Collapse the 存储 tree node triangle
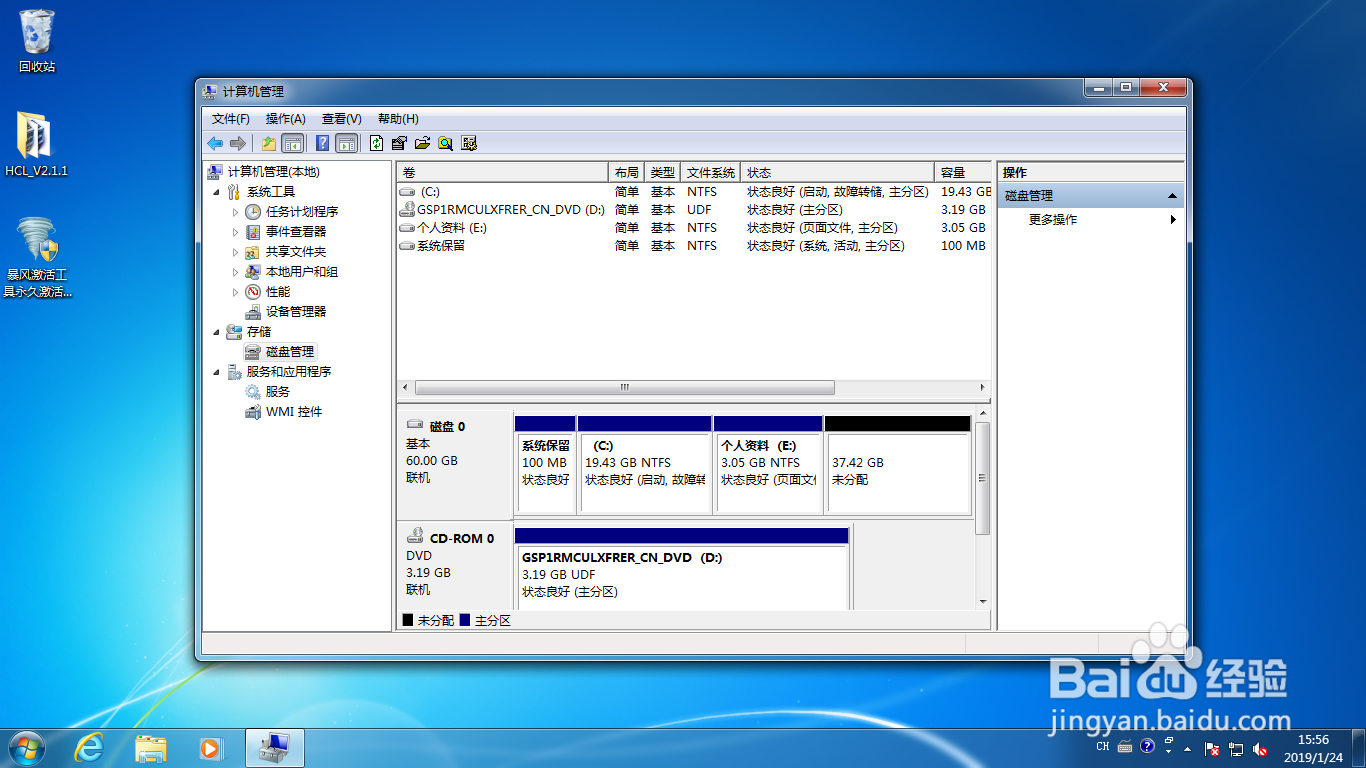Image resolution: width=1366 pixels, height=768 pixels. coord(217,331)
